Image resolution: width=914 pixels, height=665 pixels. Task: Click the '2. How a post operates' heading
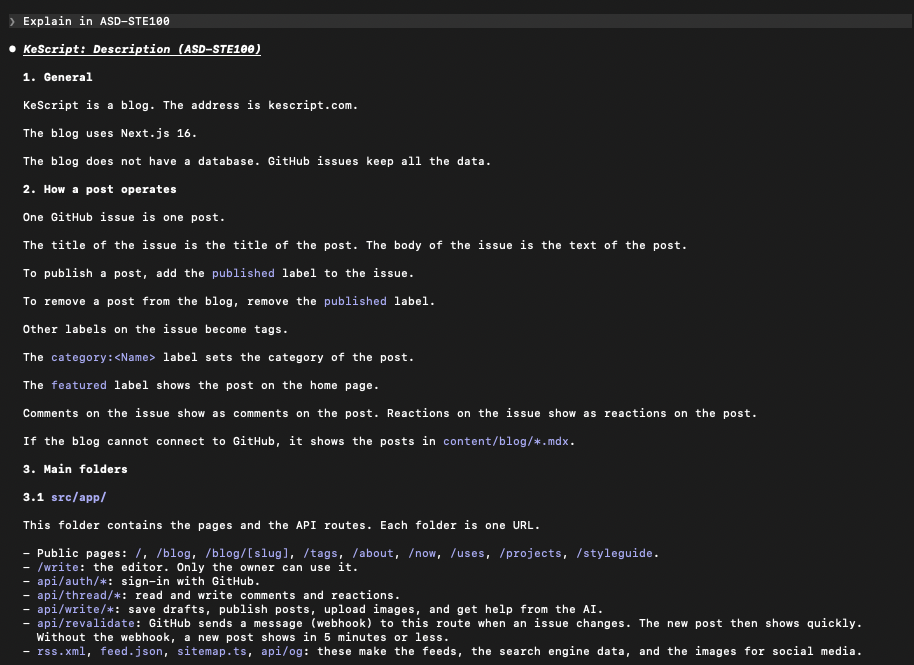100,189
